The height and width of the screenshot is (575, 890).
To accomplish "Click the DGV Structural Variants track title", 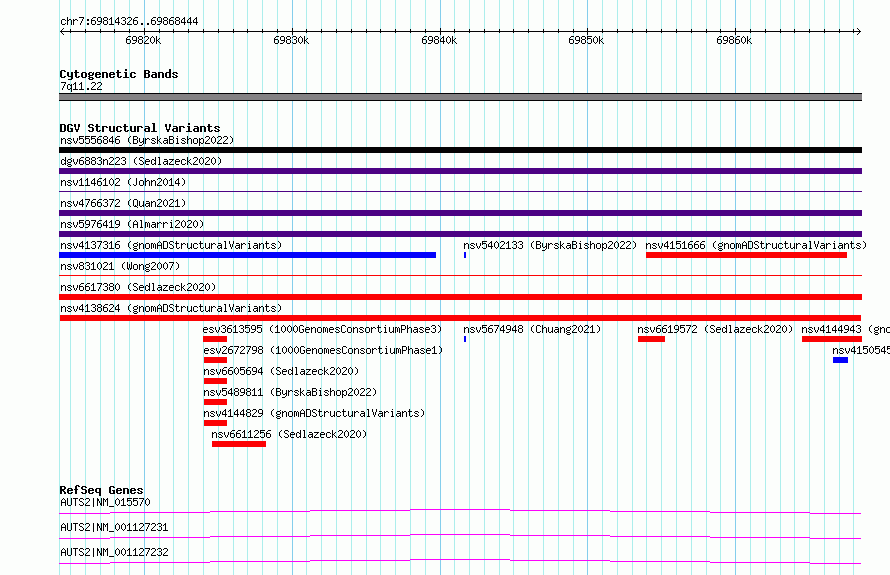I will [x=140, y=128].
